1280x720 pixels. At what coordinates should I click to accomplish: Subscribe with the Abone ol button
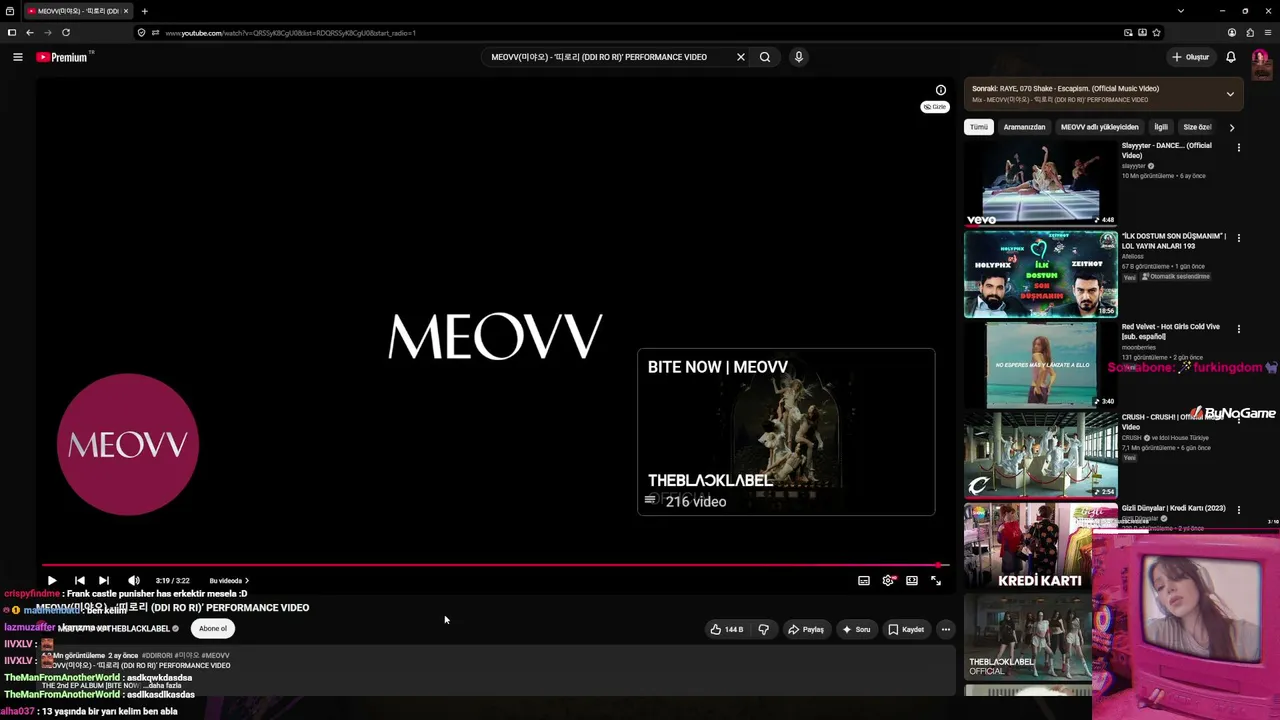[x=213, y=628]
